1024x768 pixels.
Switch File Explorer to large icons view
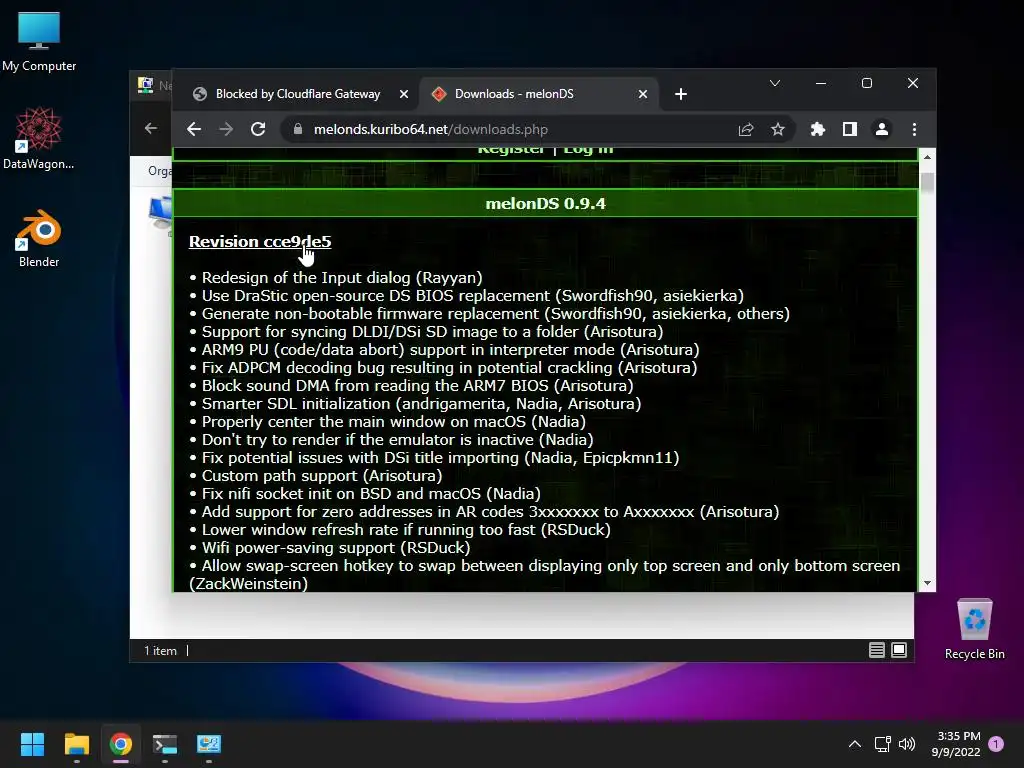coord(899,650)
